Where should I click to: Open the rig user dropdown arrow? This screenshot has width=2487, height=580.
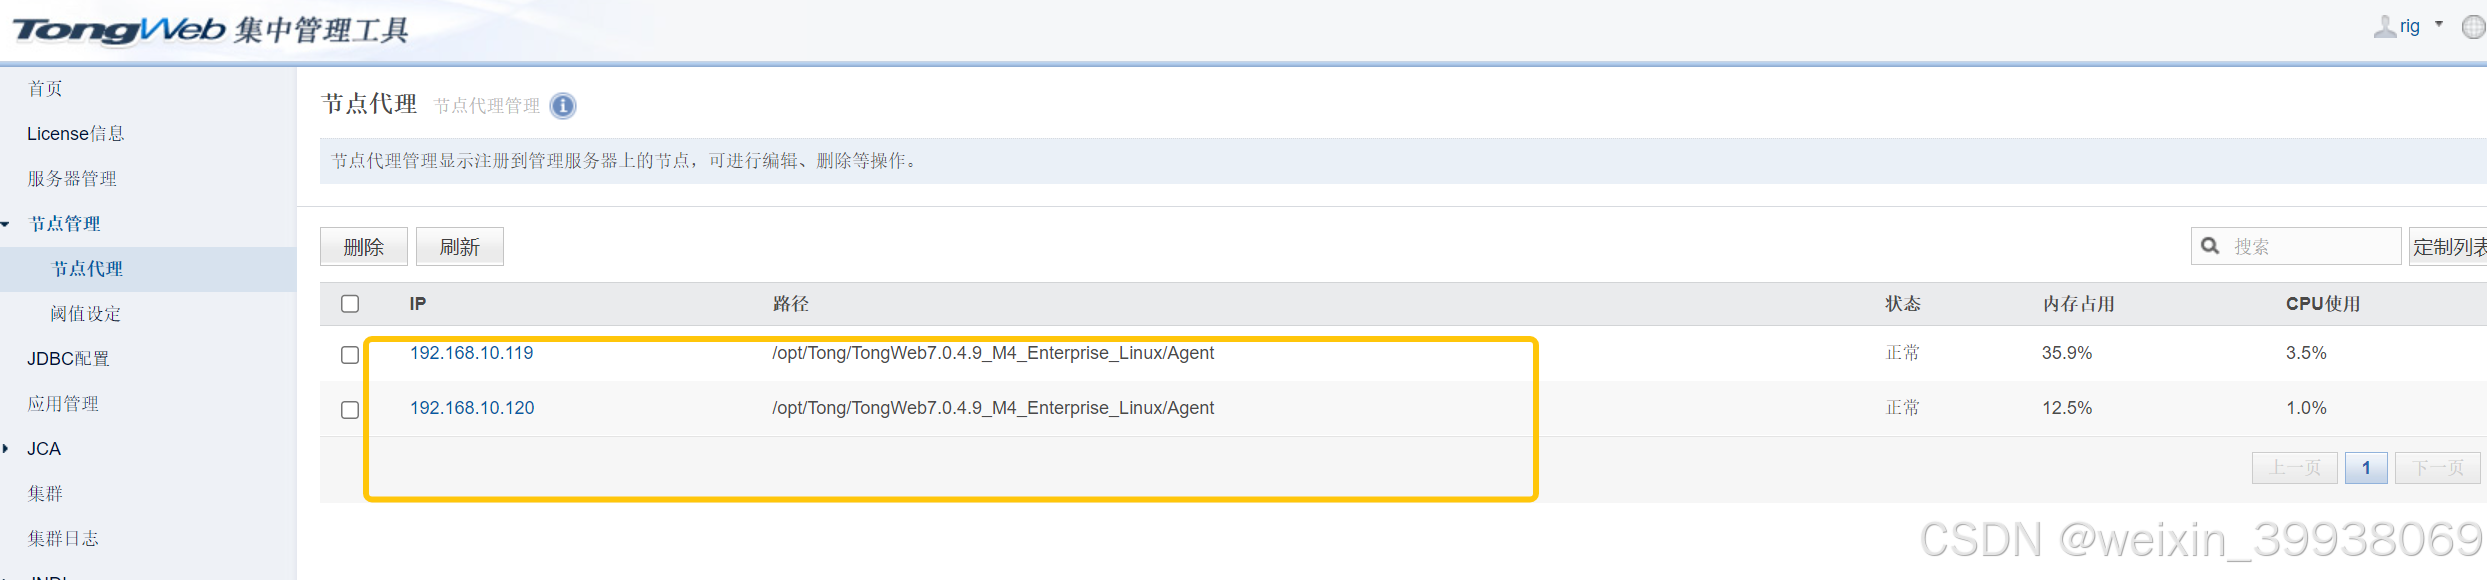click(2439, 25)
